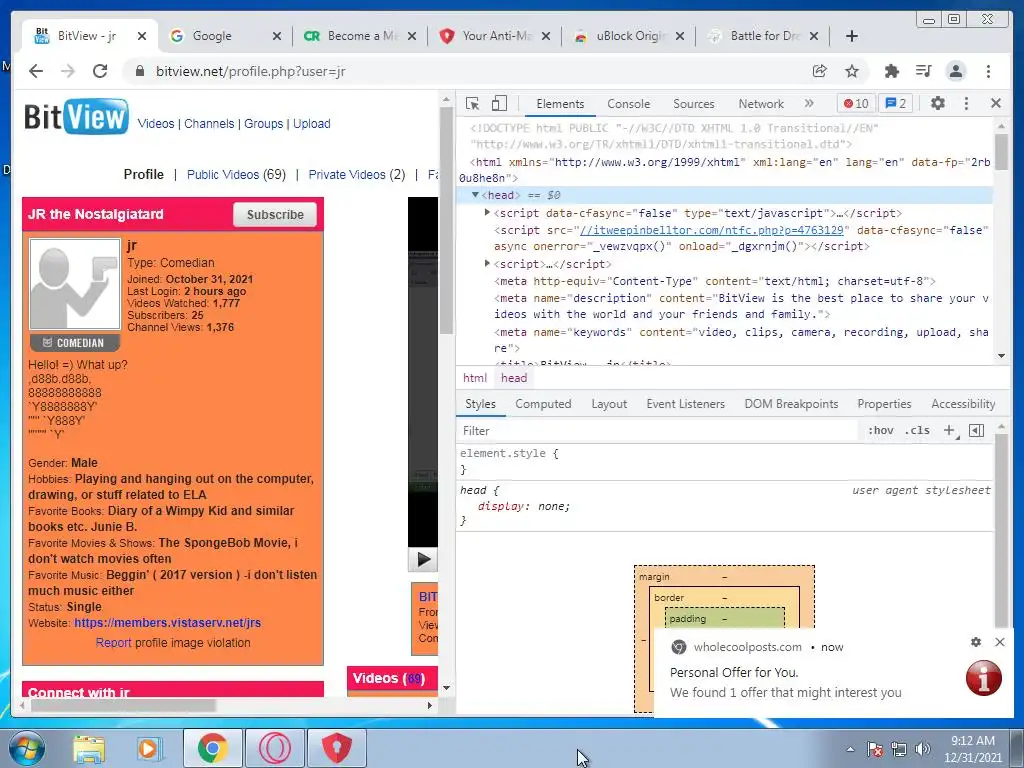Dismiss the wholecoolposts.com notification
The width and height of the screenshot is (1024, 768).
[x=1000, y=642]
